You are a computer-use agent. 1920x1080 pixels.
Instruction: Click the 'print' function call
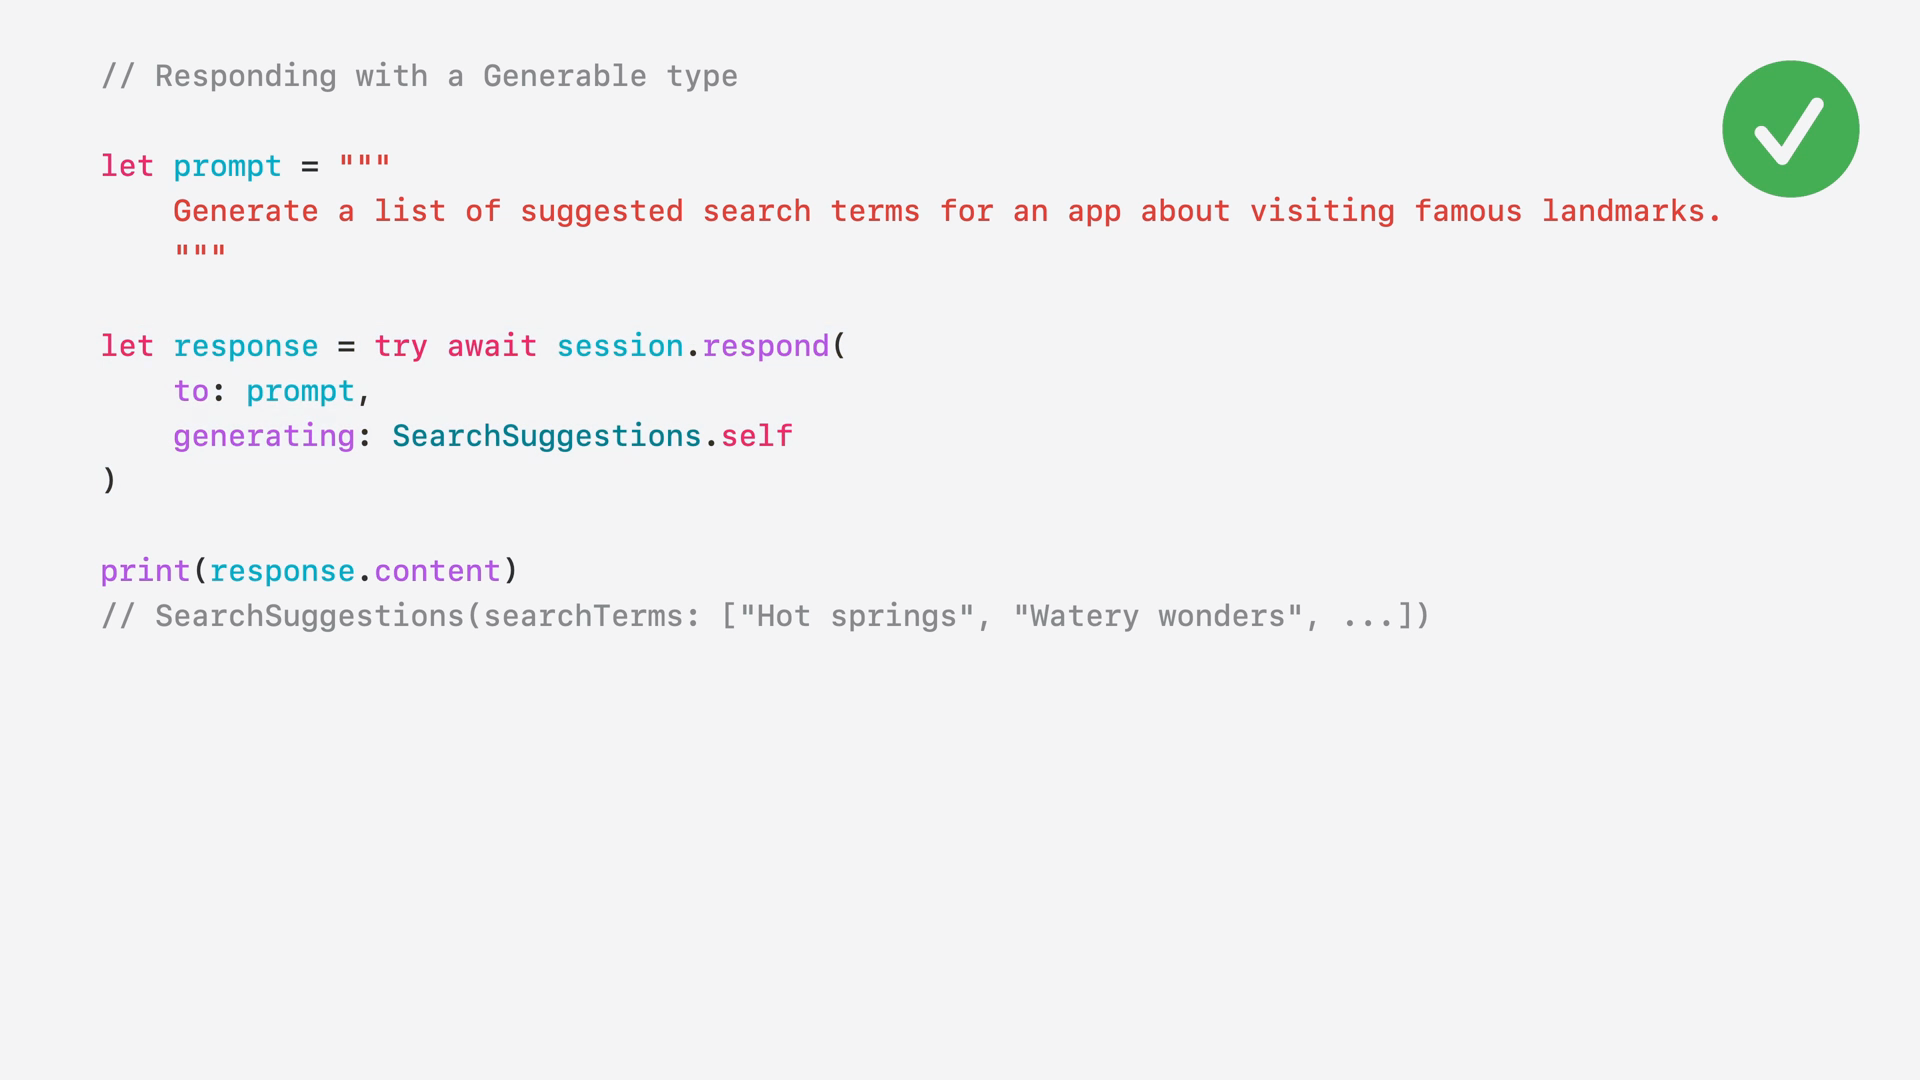tap(145, 571)
